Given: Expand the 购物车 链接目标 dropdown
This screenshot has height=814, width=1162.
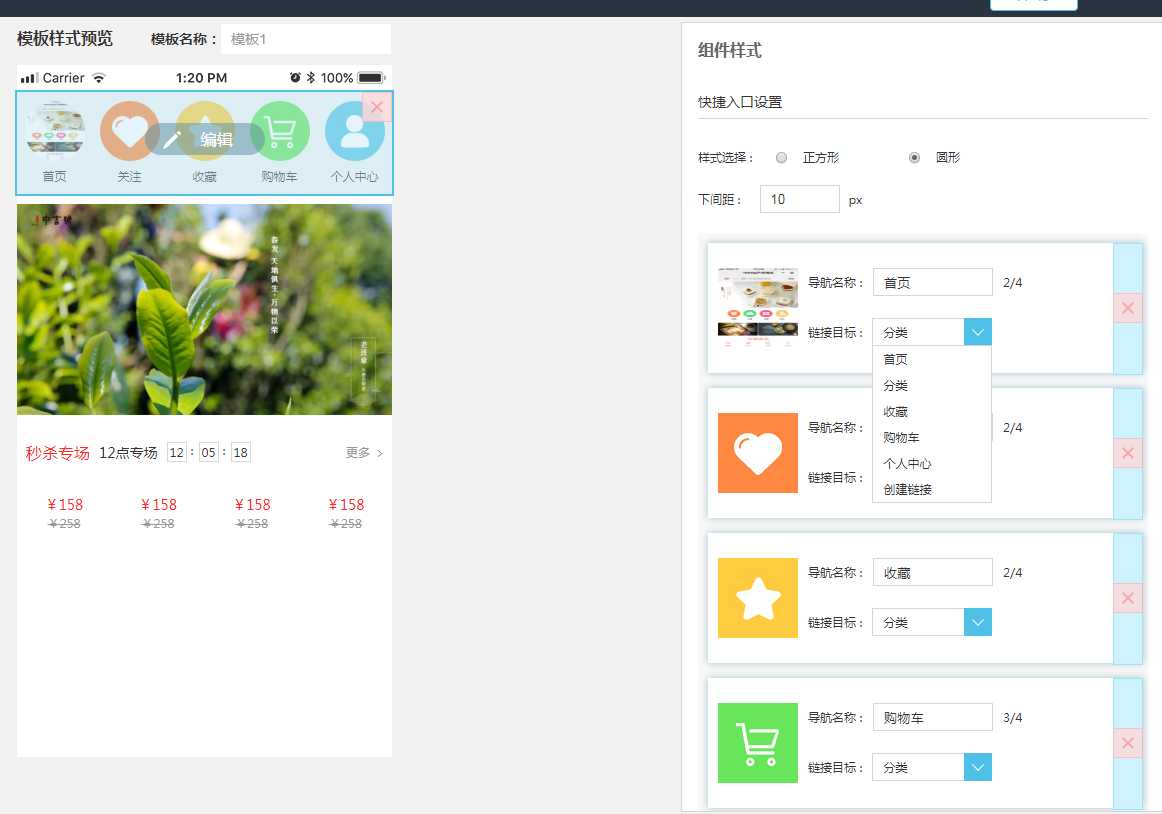Looking at the screenshot, I should [977, 767].
